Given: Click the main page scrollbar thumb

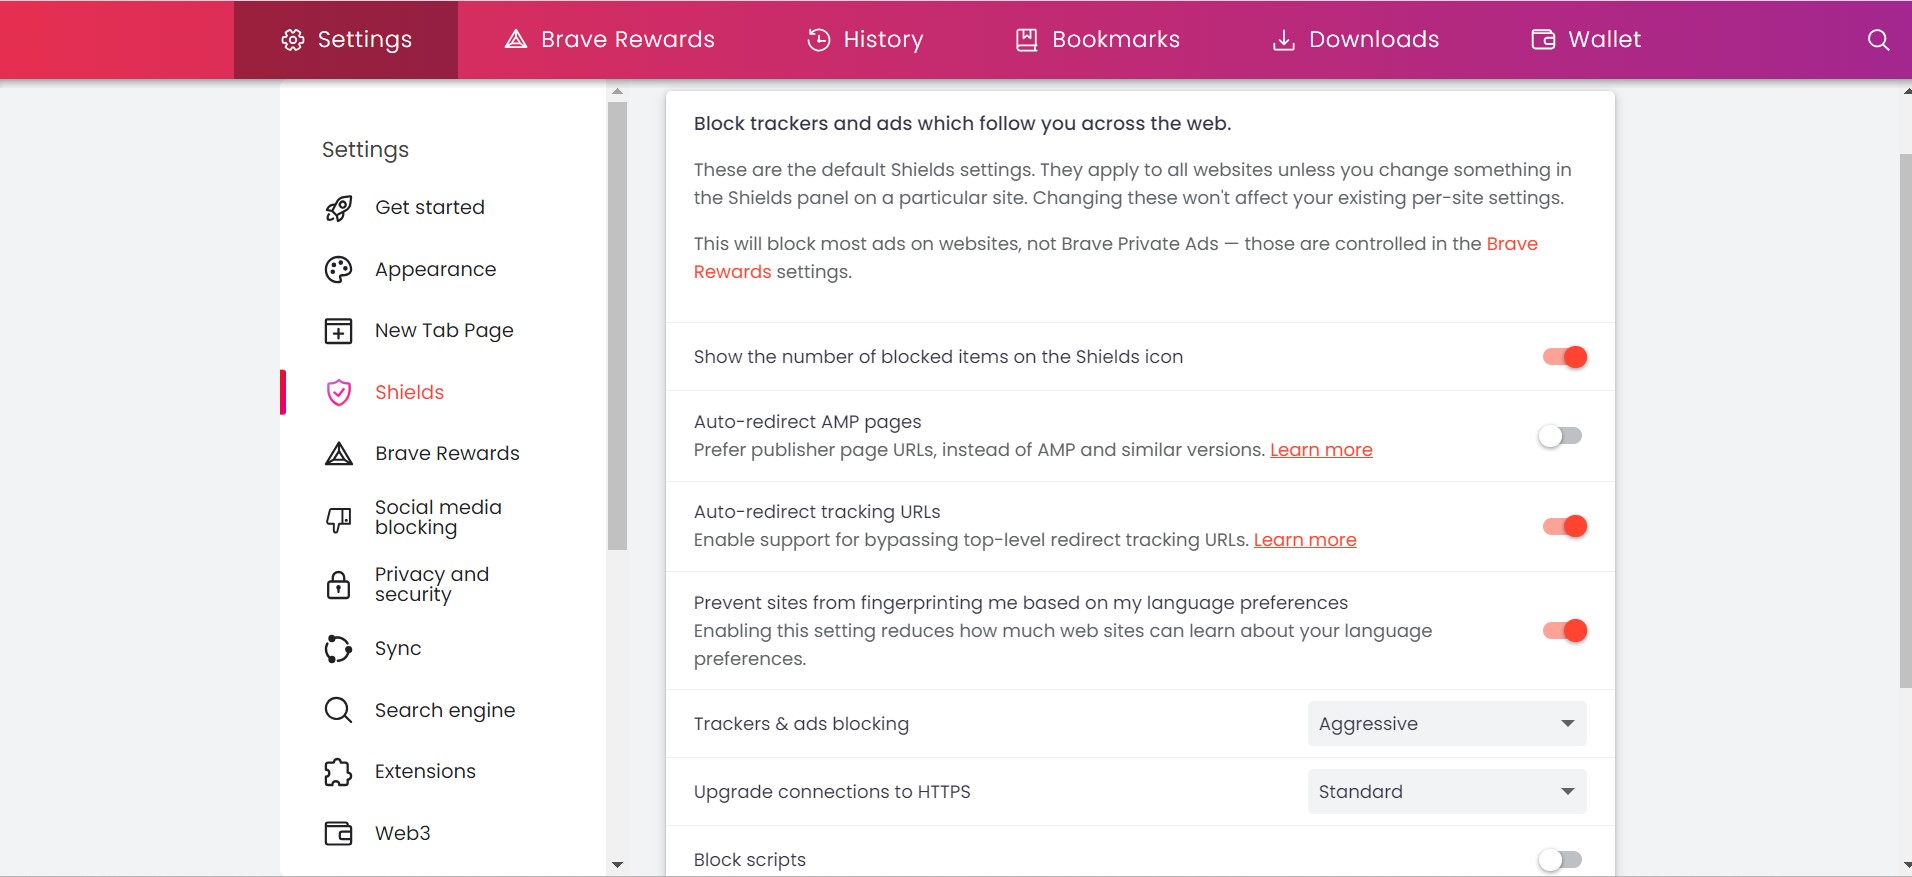Looking at the screenshot, I should pyautogui.click(x=1905, y=421).
